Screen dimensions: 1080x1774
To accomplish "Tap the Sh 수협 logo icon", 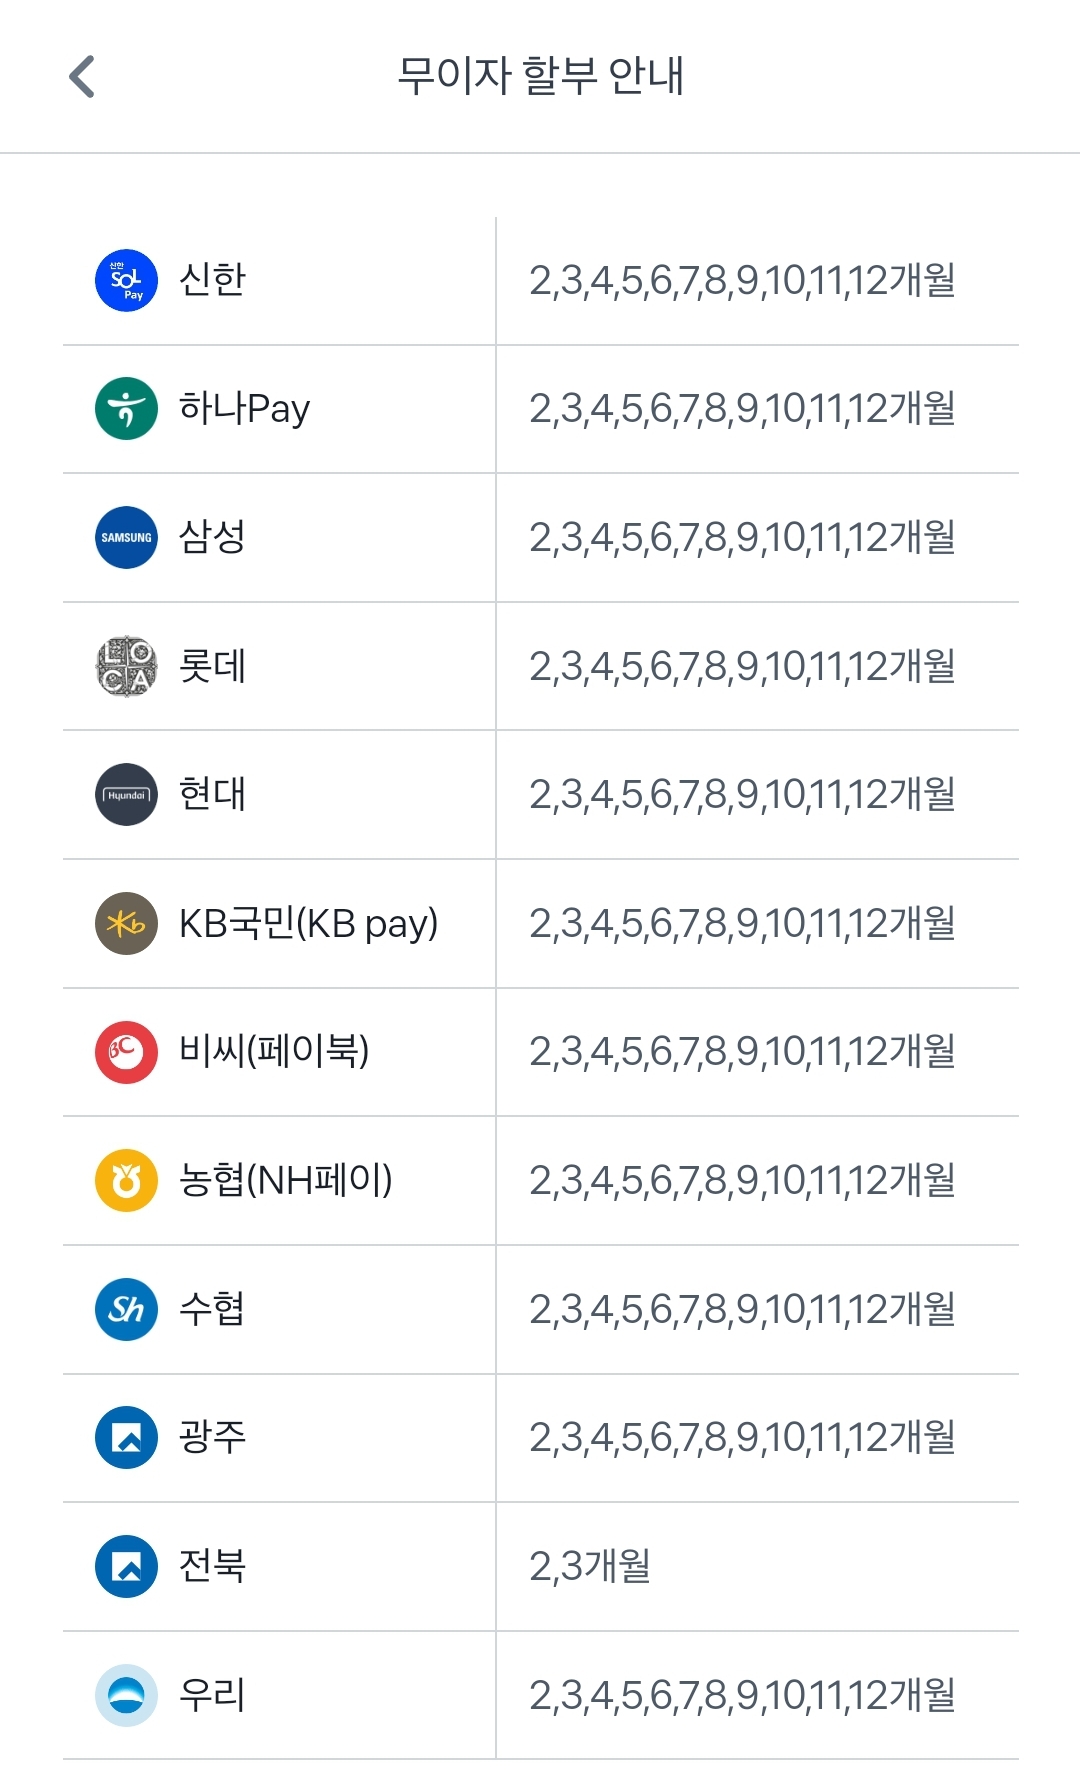I will click(x=126, y=1309).
